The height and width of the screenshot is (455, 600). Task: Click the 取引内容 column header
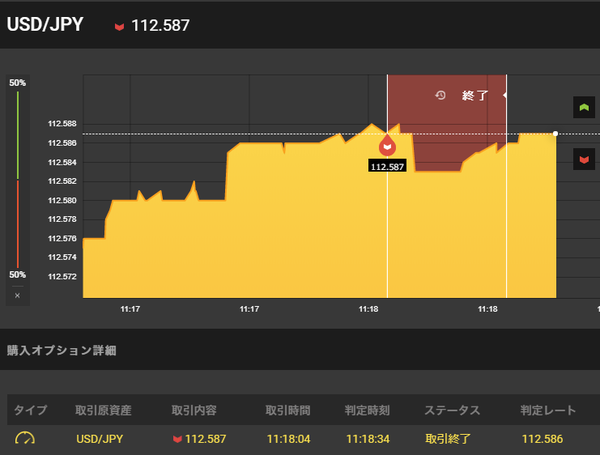pos(194,410)
